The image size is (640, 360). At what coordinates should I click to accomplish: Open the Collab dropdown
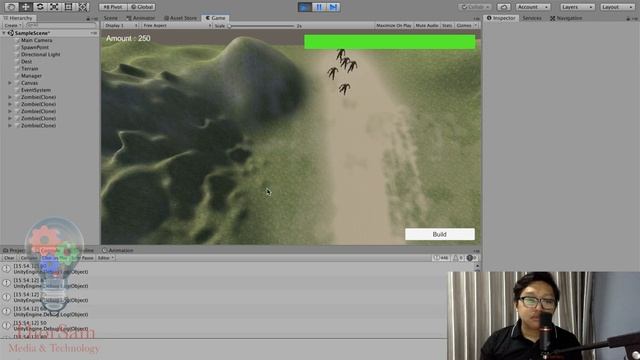(474, 7)
